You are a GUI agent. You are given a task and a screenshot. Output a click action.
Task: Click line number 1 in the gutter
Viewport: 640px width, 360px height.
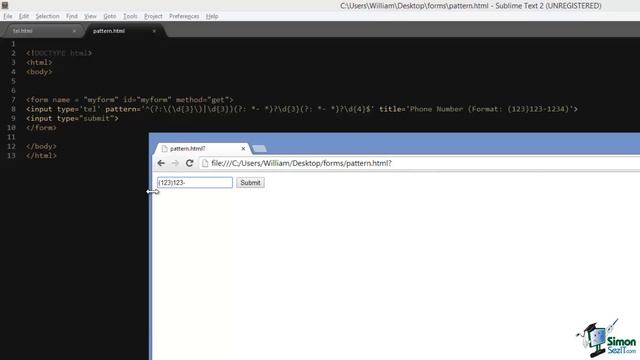pos(13,44)
